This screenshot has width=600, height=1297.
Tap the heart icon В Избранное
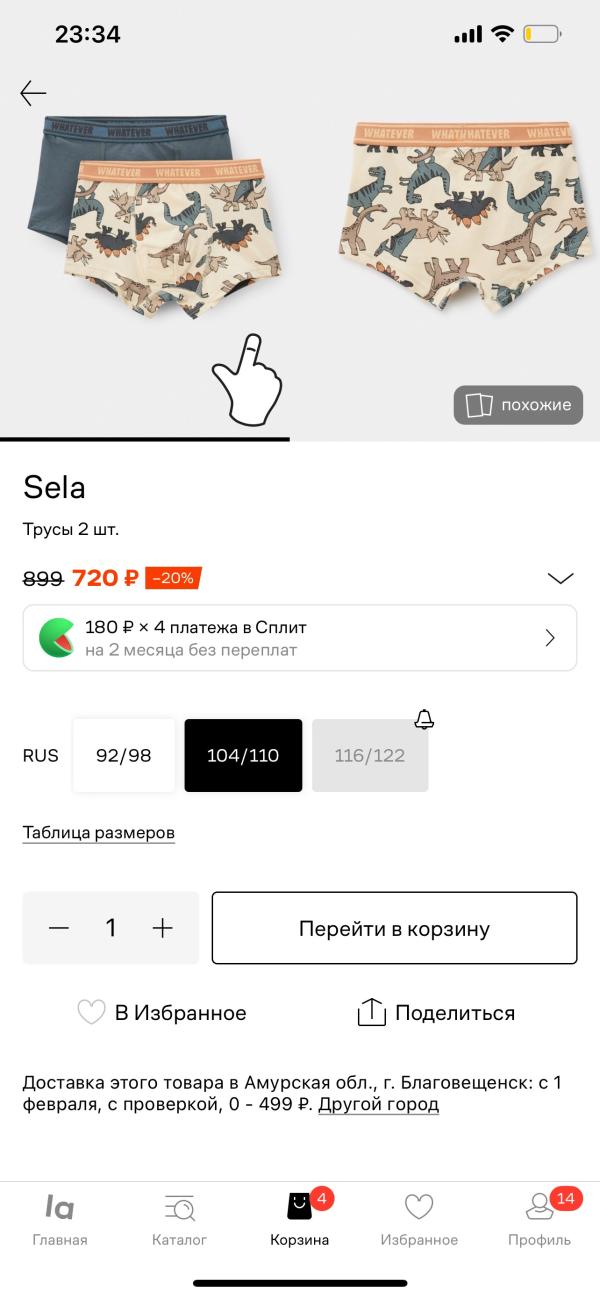click(91, 1012)
